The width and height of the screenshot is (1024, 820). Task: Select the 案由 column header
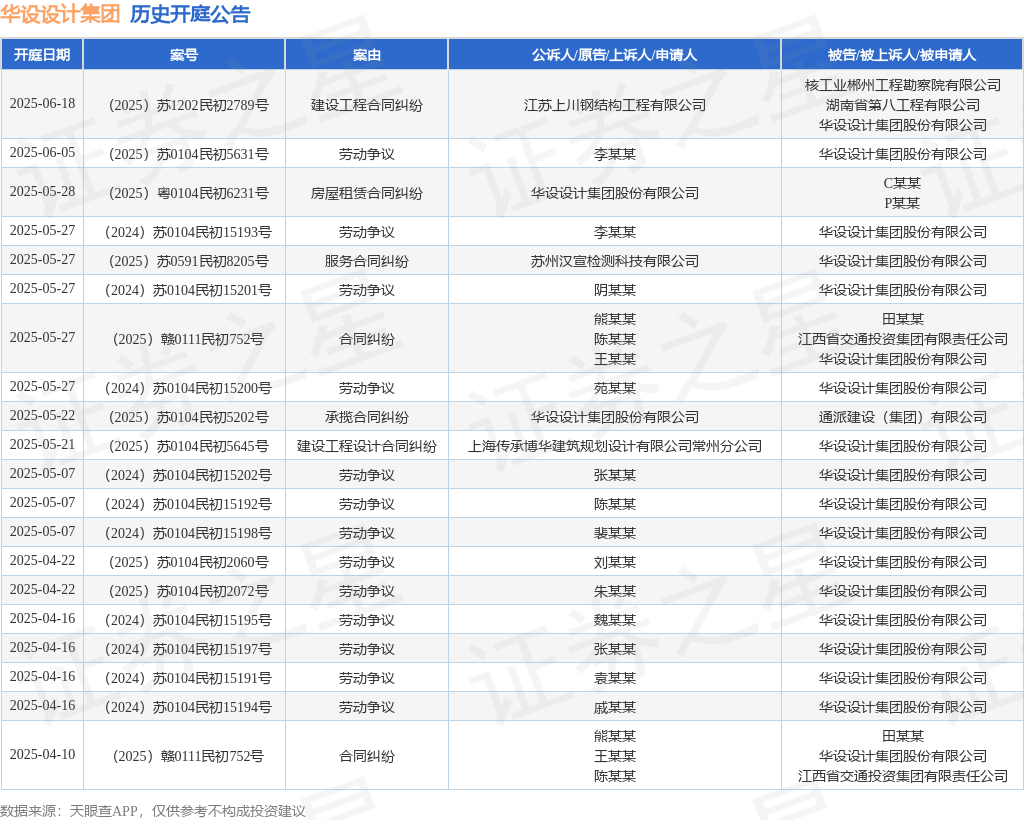point(367,55)
